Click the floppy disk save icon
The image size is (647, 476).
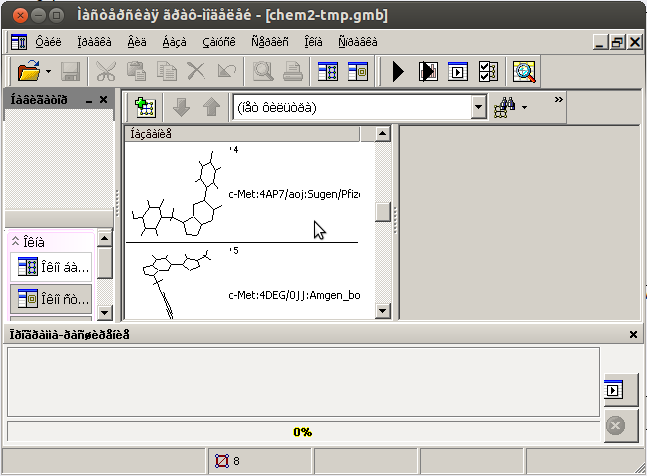[71, 71]
